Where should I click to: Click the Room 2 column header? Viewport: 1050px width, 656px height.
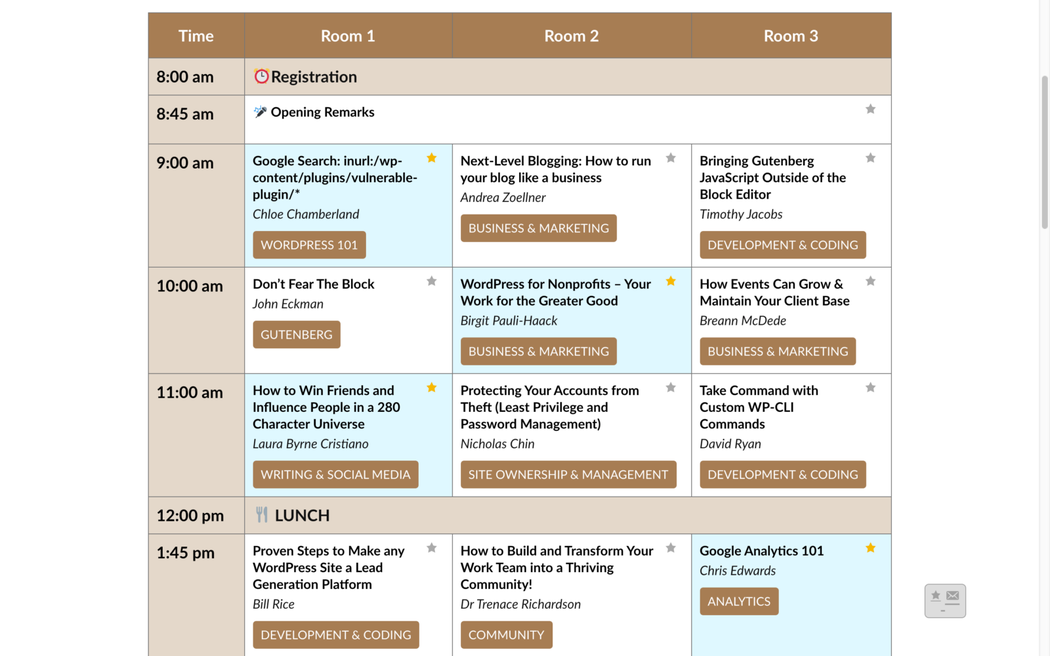click(x=571, y=36)
